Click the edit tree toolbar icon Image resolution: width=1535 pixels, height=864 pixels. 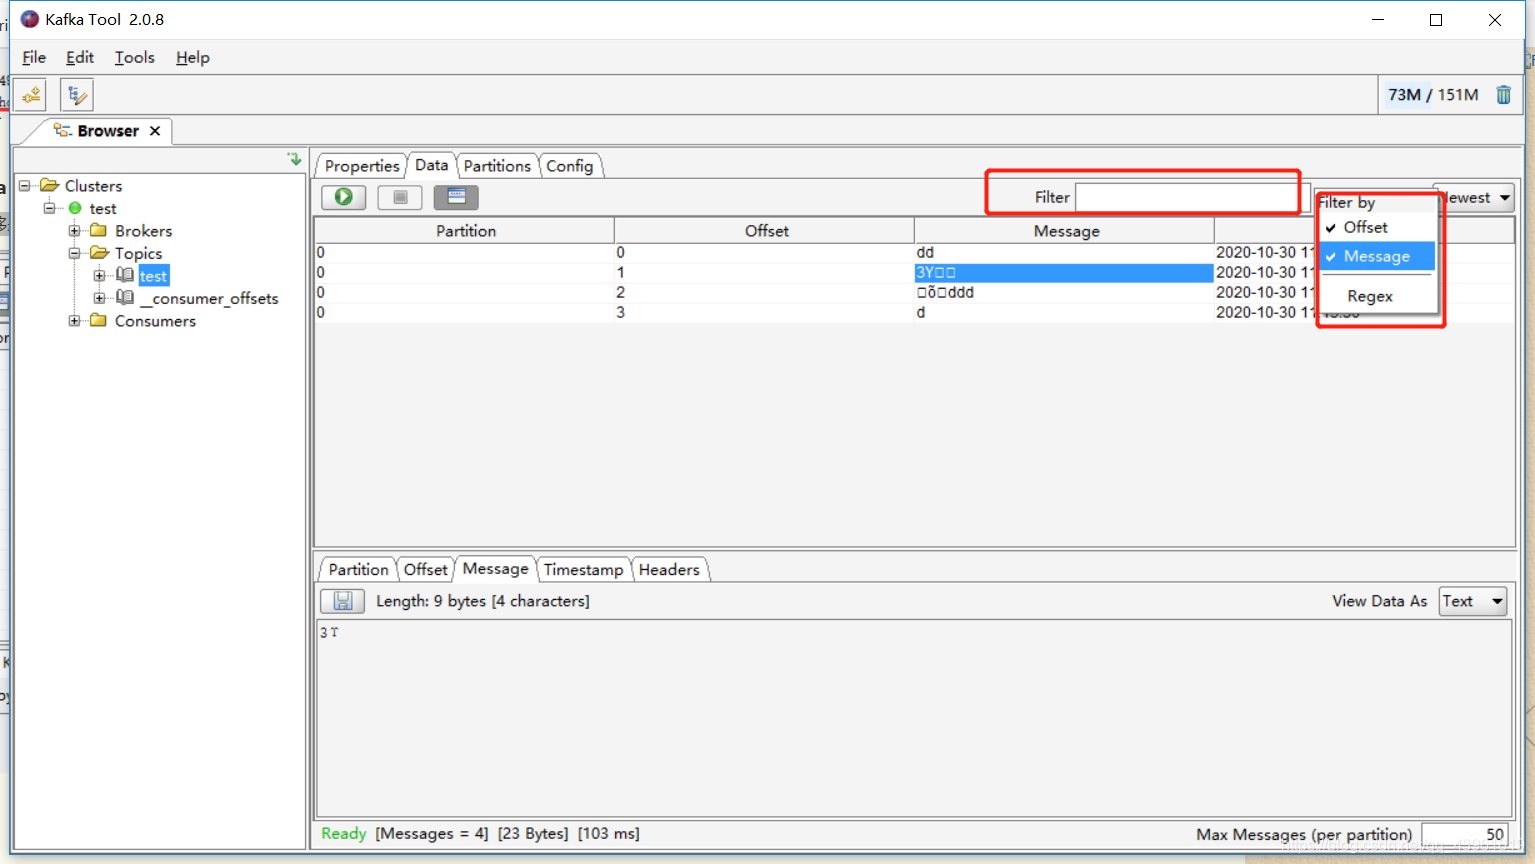(x=76, y=95)
